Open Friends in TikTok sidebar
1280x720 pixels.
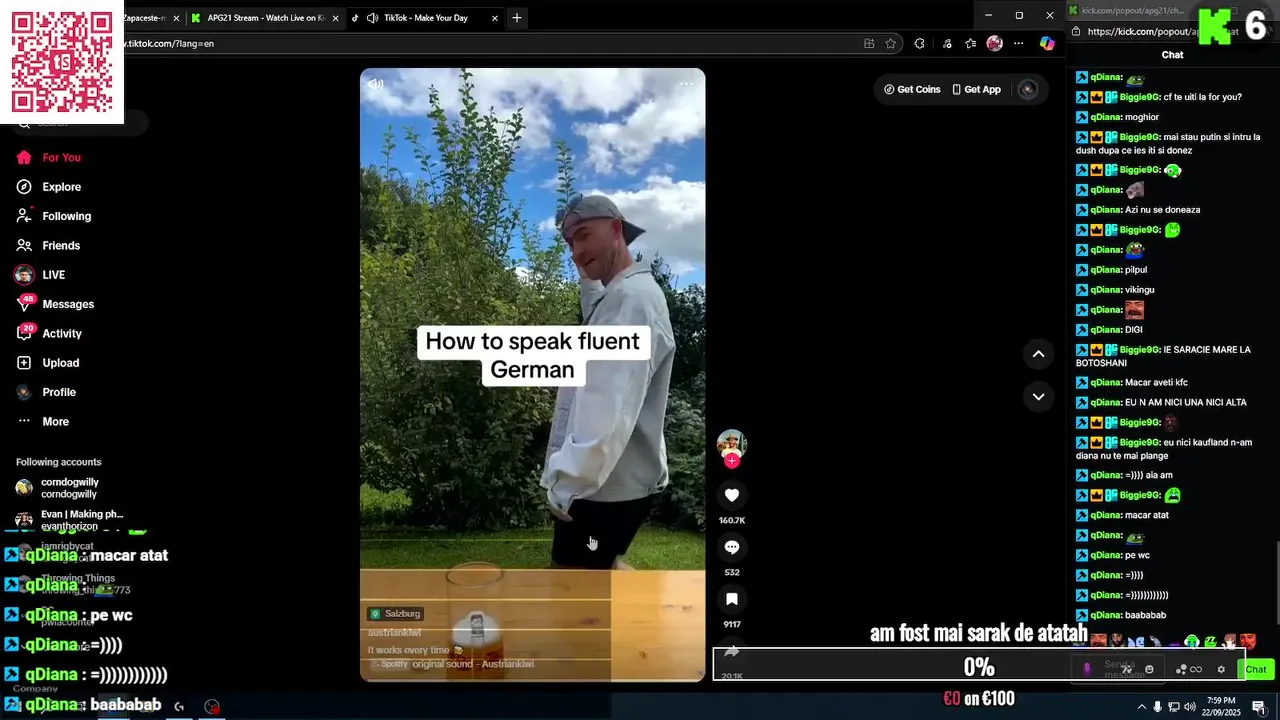(x=48, y=245)
